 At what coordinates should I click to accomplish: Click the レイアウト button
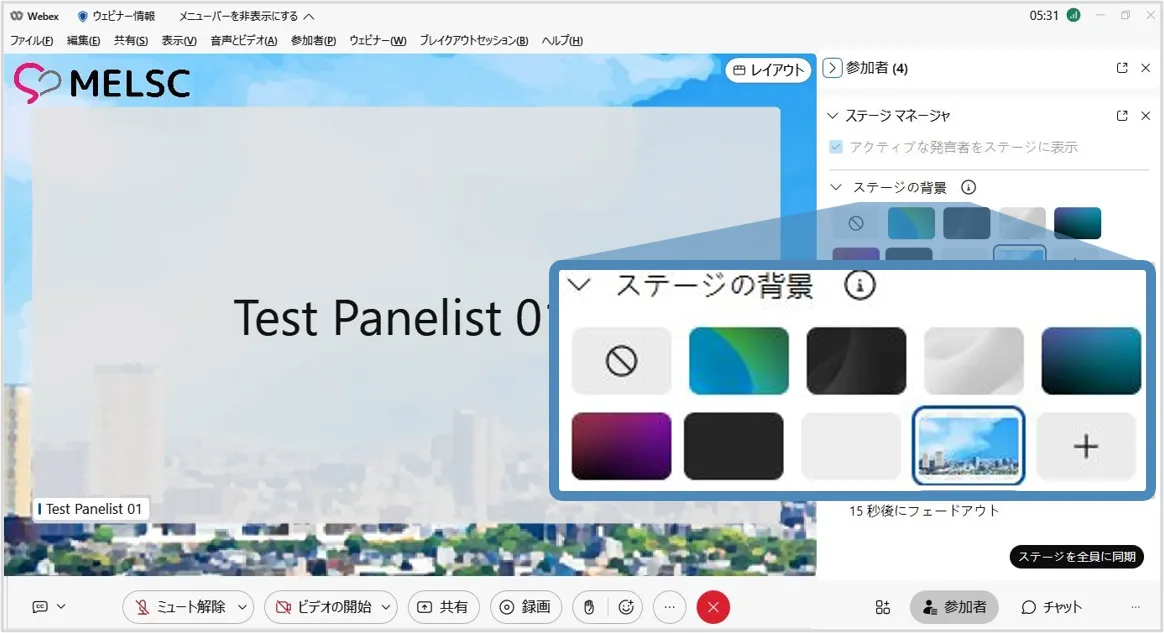(767, 70)
